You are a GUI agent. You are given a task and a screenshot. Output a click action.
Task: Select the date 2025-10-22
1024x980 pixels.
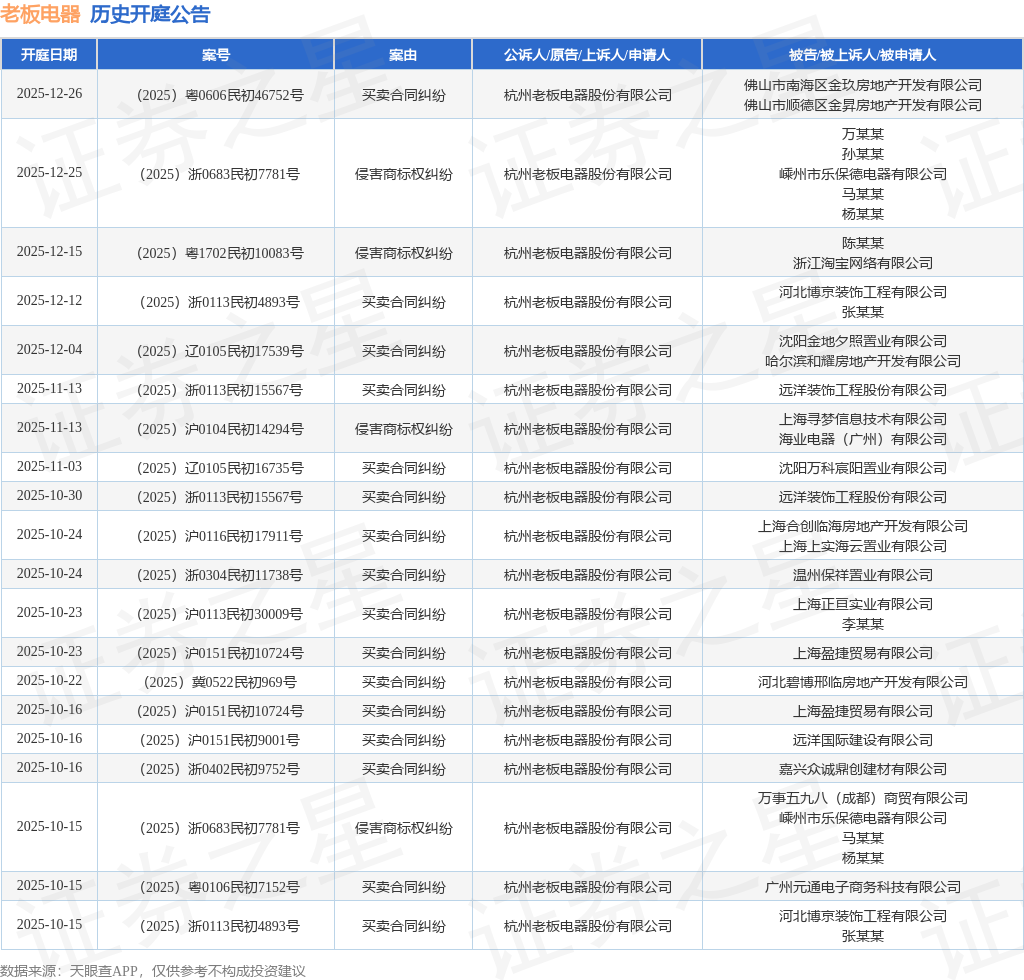[50, 680]
